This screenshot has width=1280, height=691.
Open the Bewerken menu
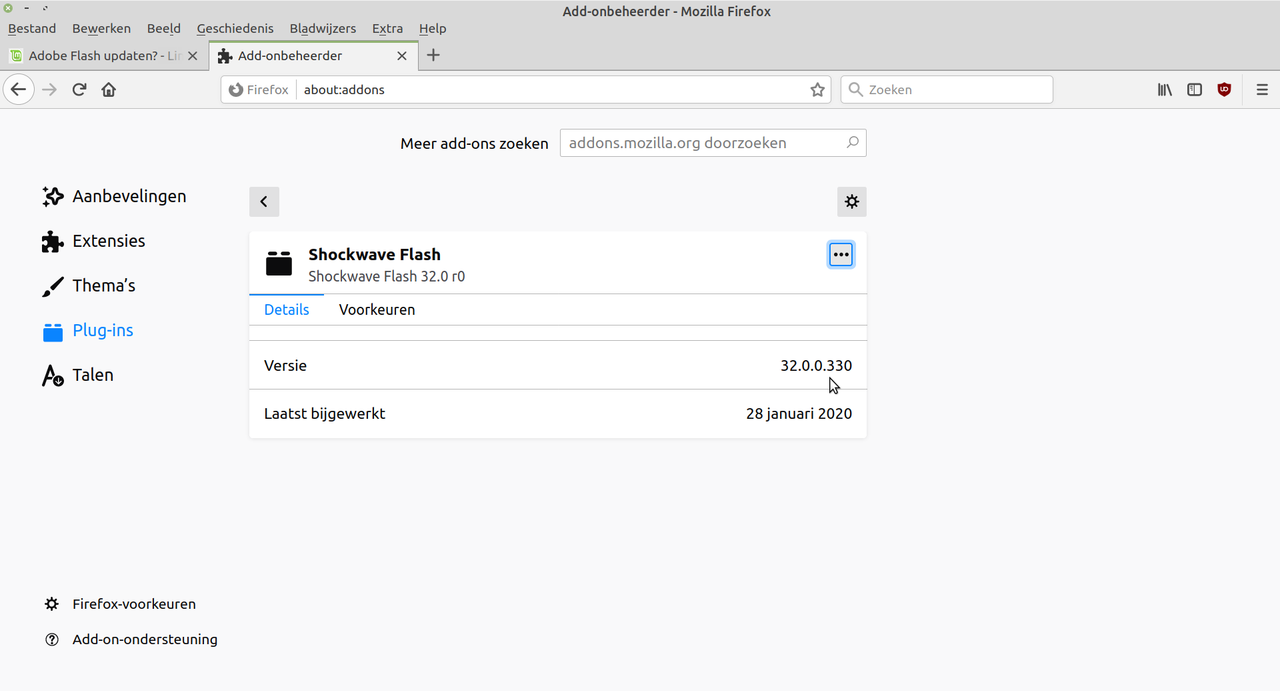[x=101, y=28]
